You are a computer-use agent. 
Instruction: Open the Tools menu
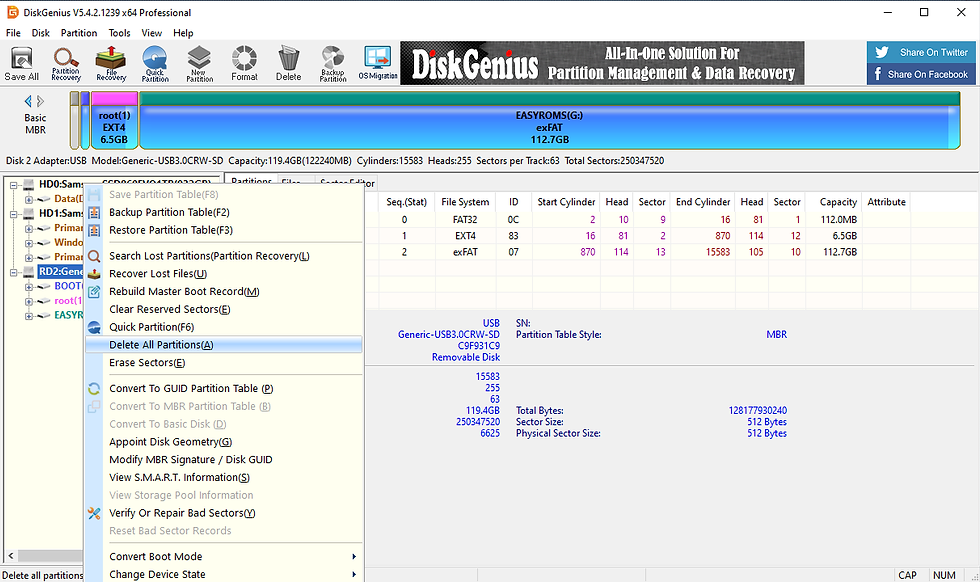tap(119, 33)
